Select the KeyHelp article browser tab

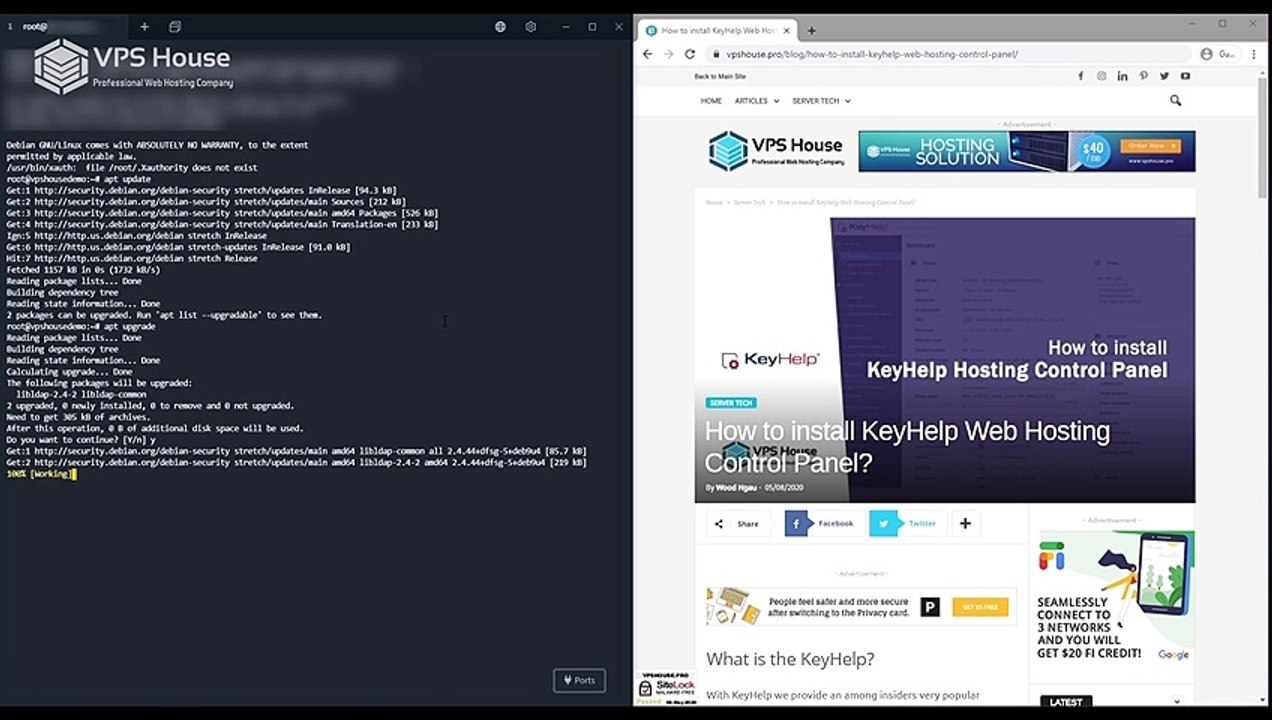click(716, 31)
